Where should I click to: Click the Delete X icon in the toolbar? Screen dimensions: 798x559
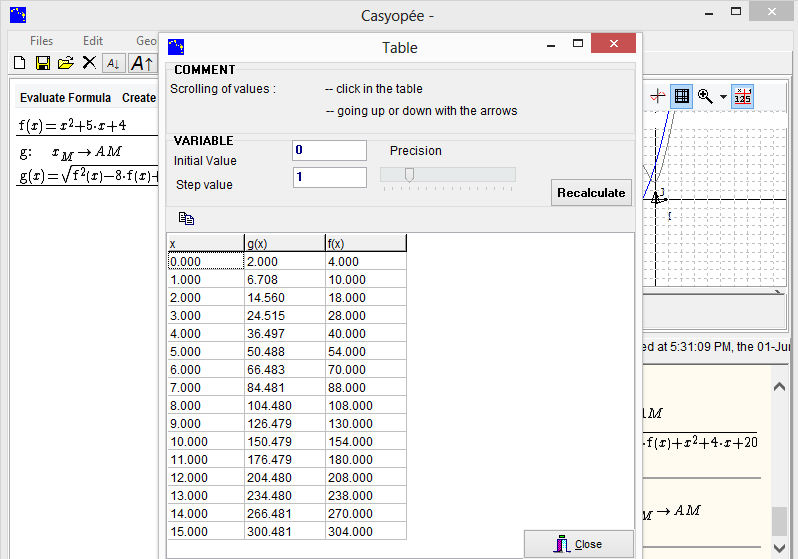(89, 63)
